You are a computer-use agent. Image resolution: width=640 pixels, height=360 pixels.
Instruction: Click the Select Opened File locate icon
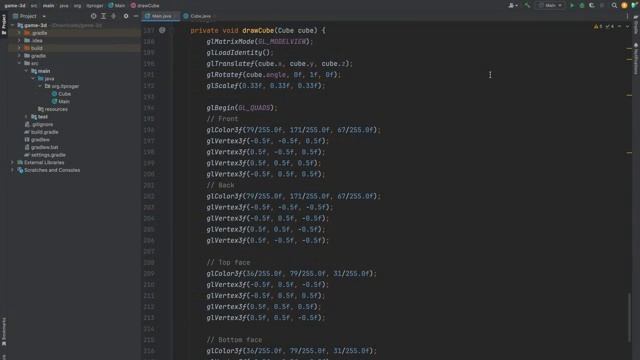93,16
